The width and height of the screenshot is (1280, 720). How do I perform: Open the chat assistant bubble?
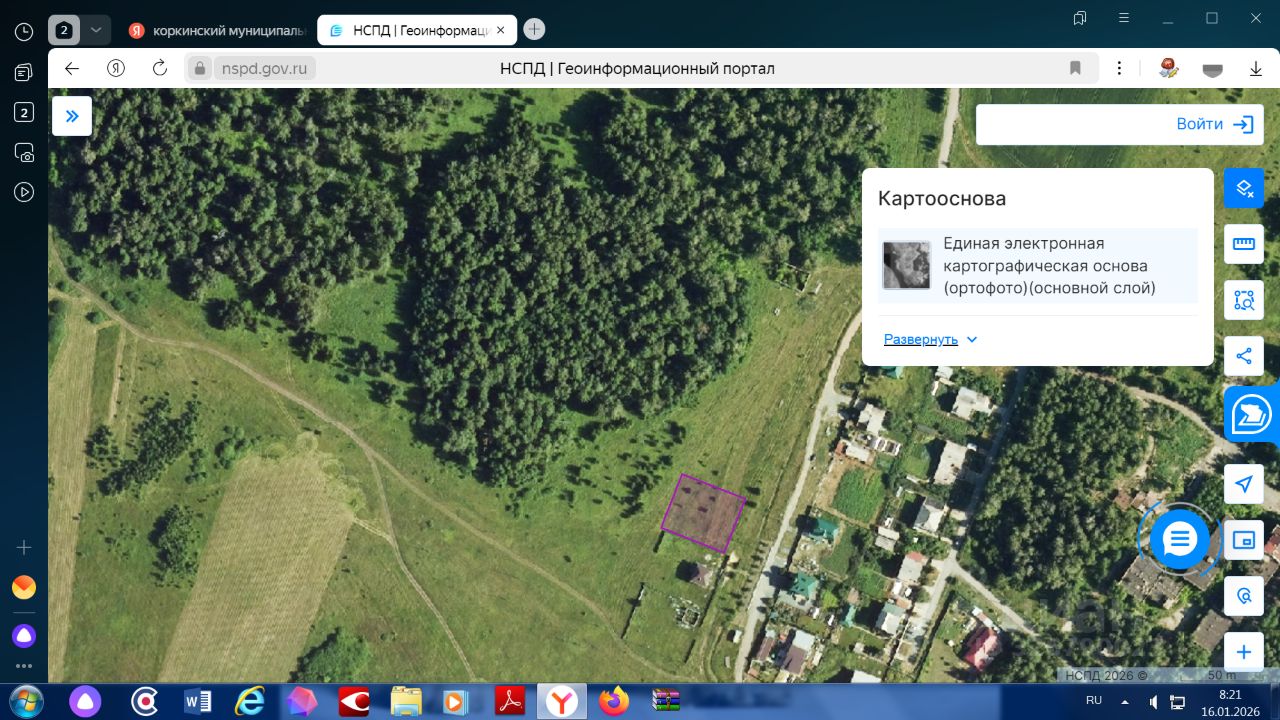coord(1180,540)
